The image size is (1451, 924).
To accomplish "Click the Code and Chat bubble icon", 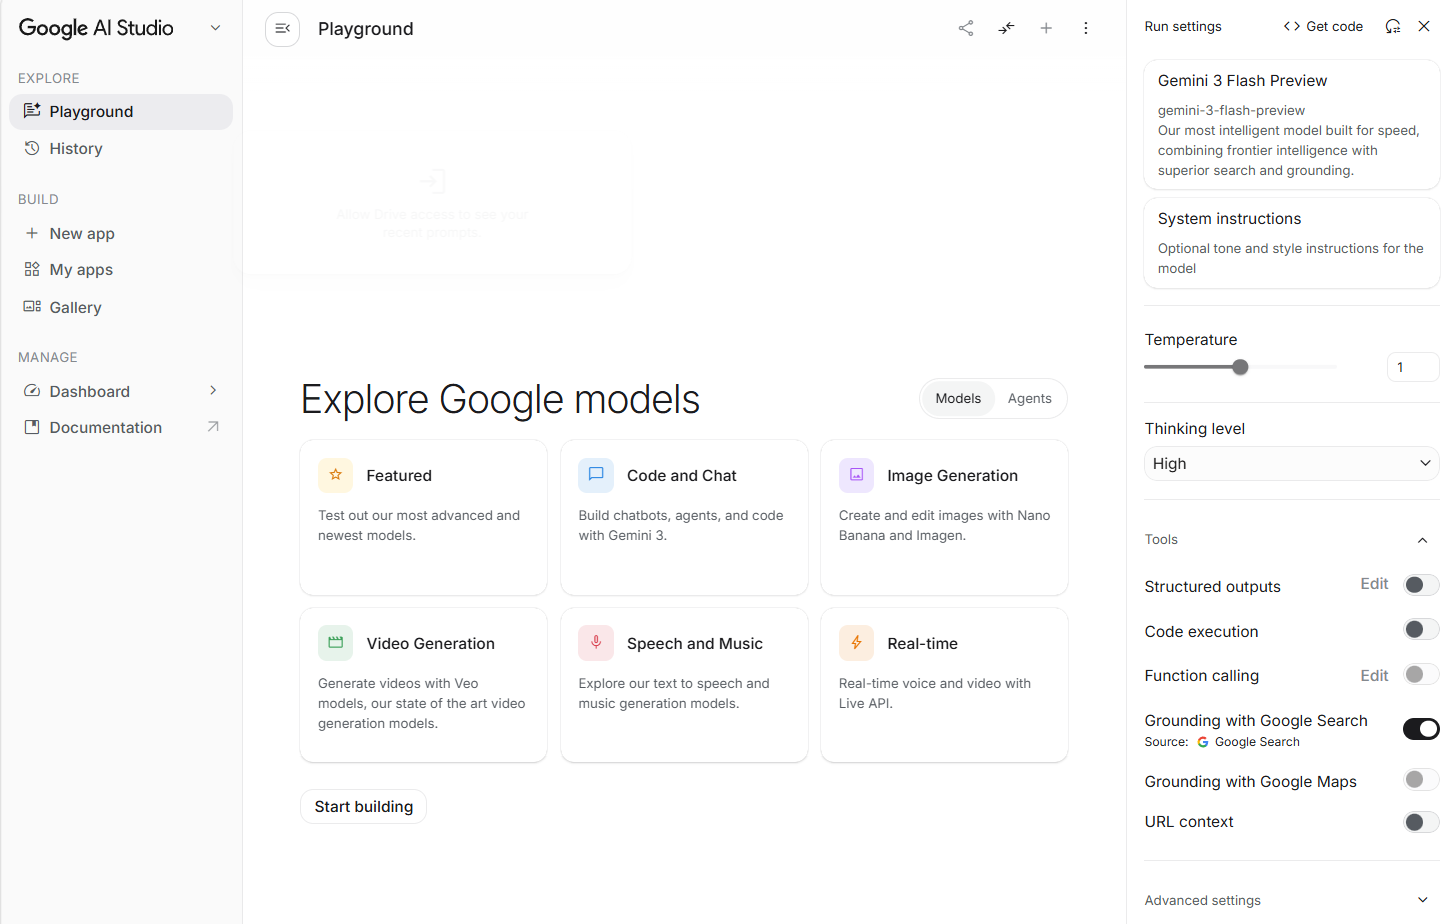I will [x=596, y=475].
